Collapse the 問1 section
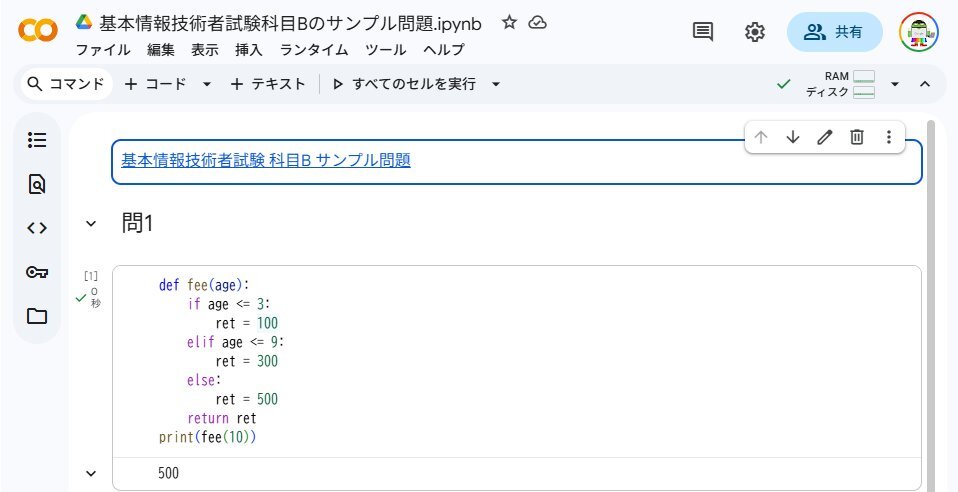 point(91,224)
